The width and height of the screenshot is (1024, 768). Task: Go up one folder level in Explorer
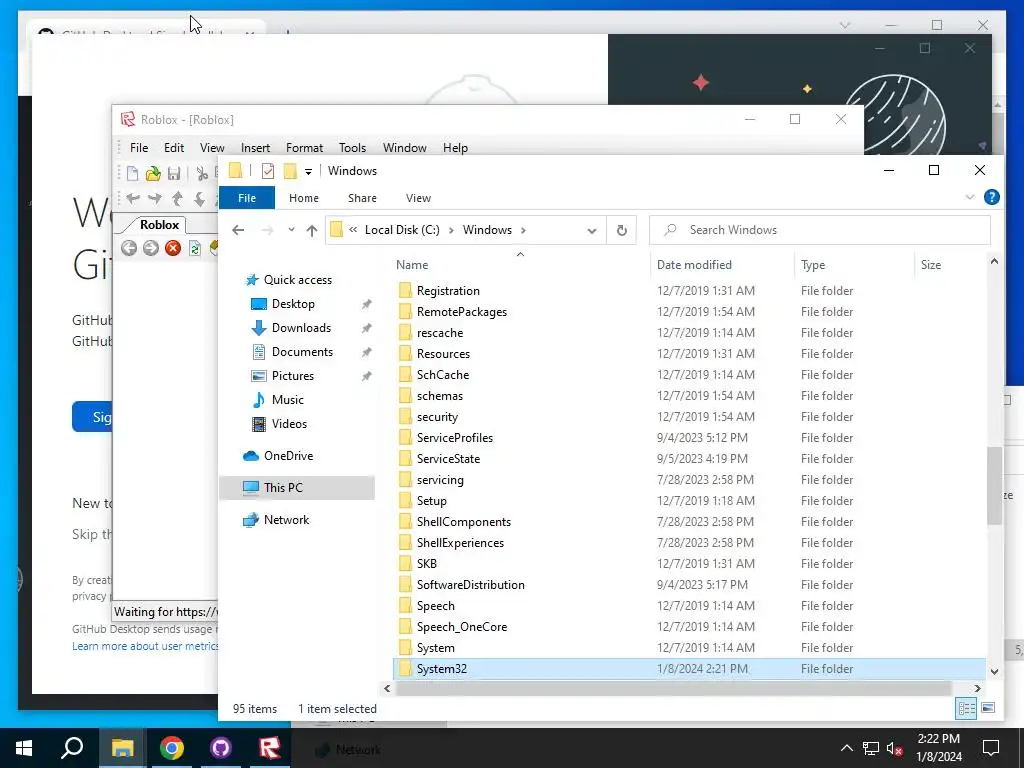tap(312, 230)
